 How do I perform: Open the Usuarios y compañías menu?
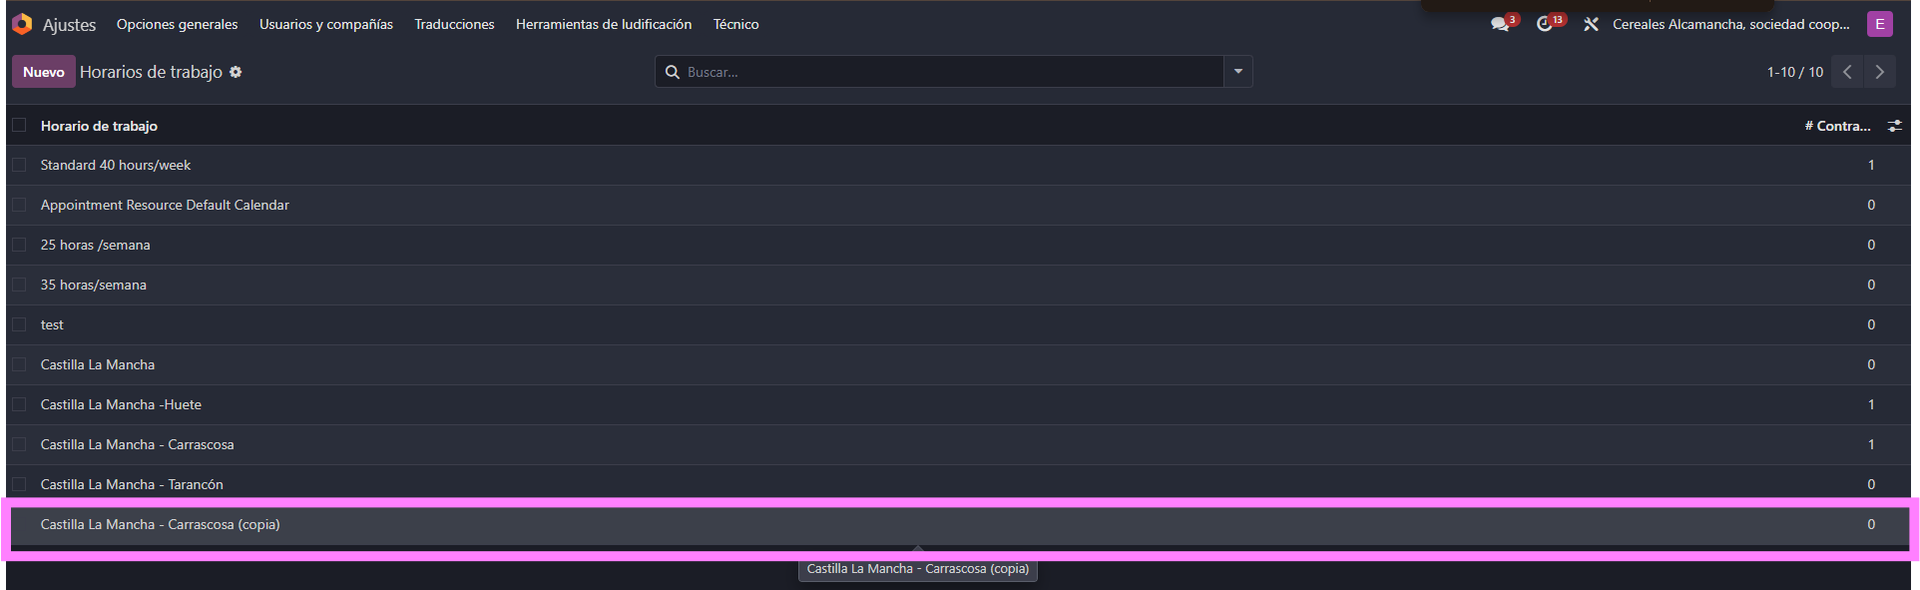326,24
